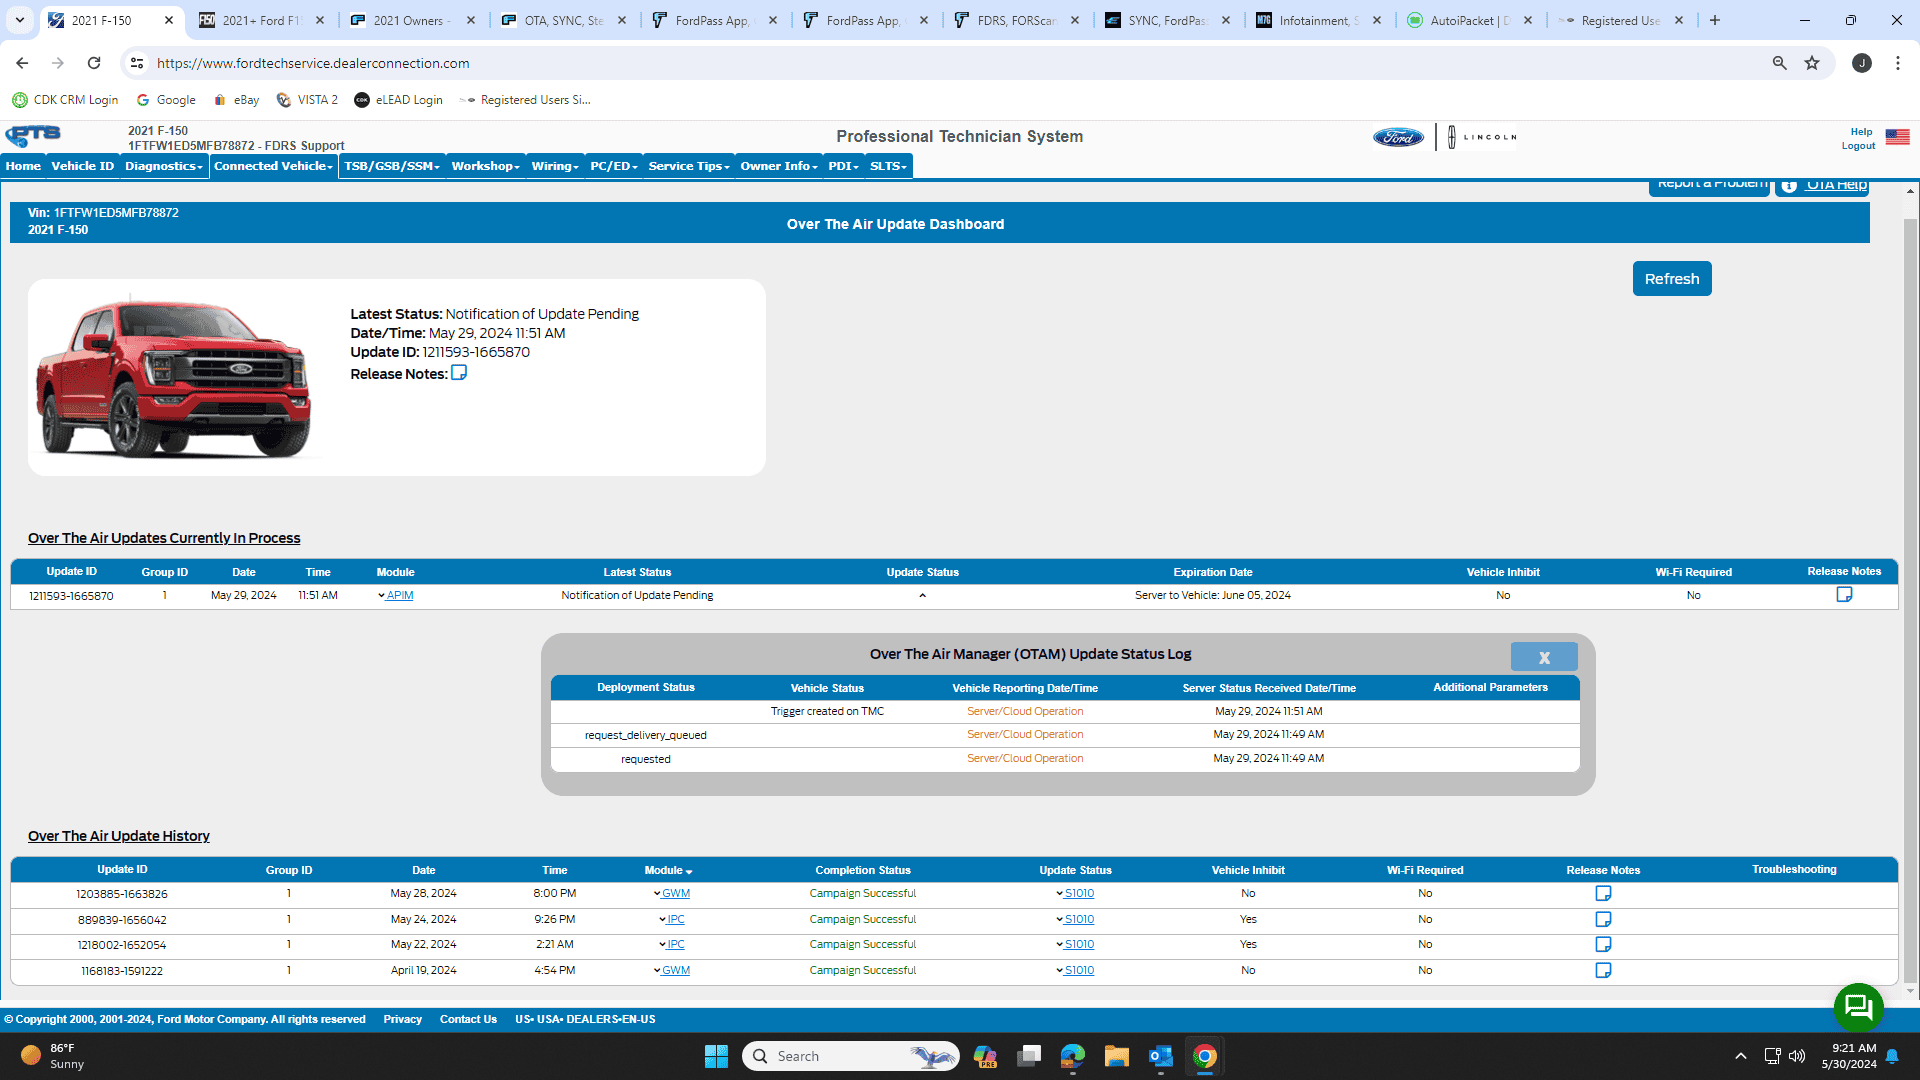This screenshot has height=1080, width=1920.
Task: Open the Wiring menu
Action: (555, 166)
